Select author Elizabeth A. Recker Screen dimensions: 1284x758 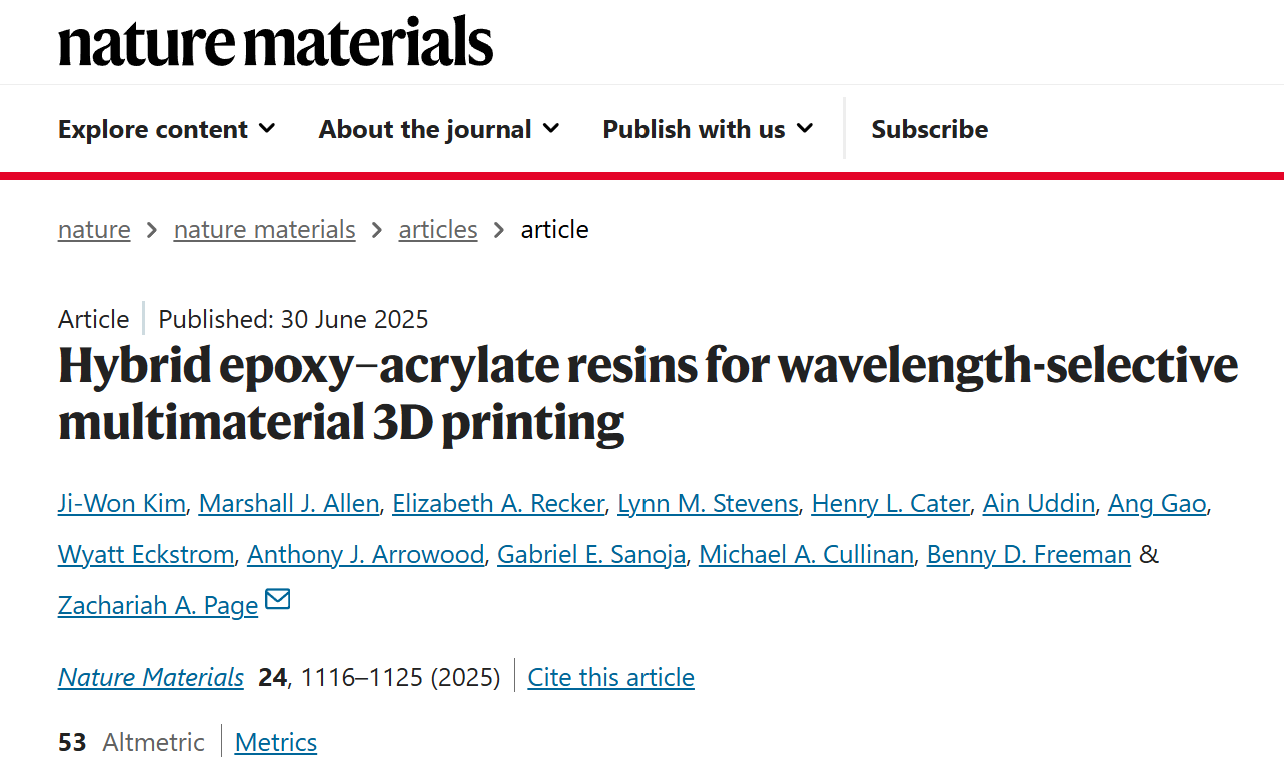(498, 503)
